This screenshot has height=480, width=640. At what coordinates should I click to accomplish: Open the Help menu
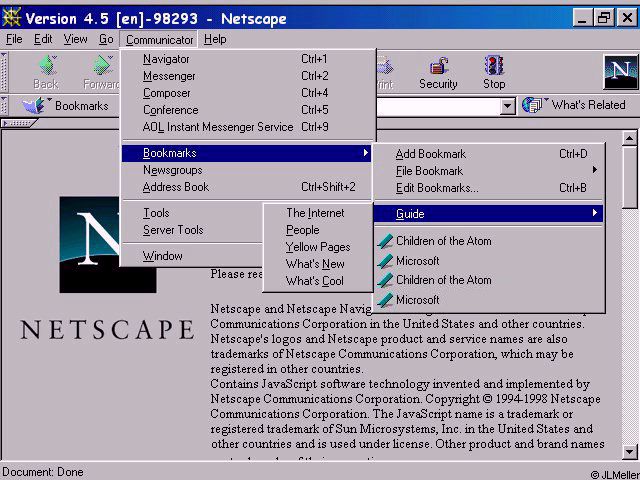click(215, 39)
